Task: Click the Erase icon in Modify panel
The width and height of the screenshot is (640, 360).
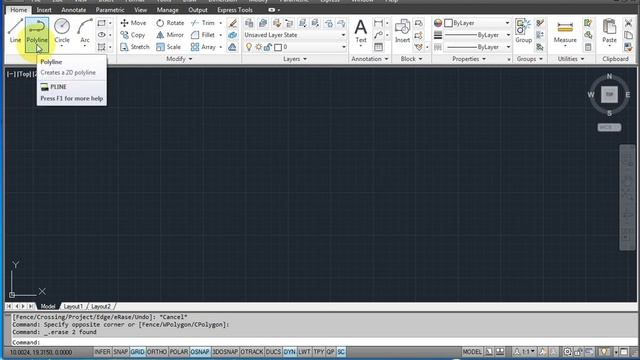Action: point(233,23)
